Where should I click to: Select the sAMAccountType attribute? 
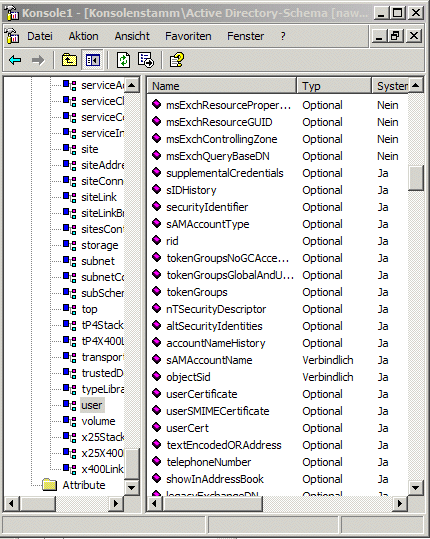point(208,224)
